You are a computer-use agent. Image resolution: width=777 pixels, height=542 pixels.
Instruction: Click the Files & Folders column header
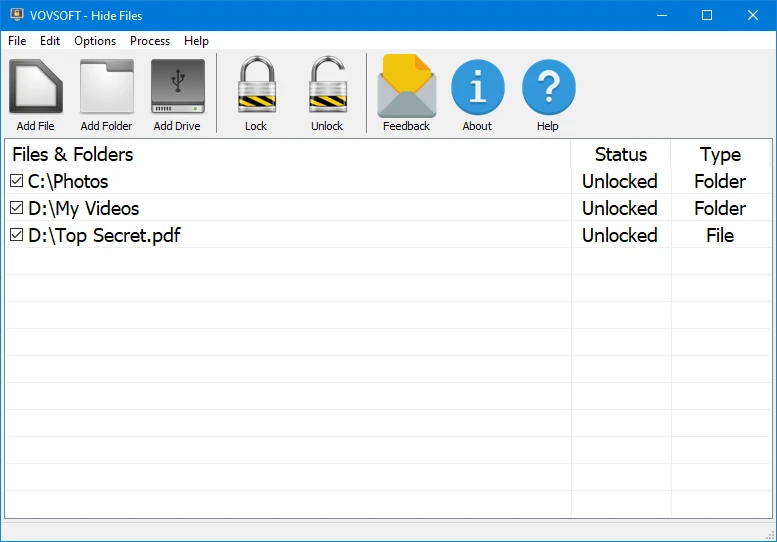73,154
